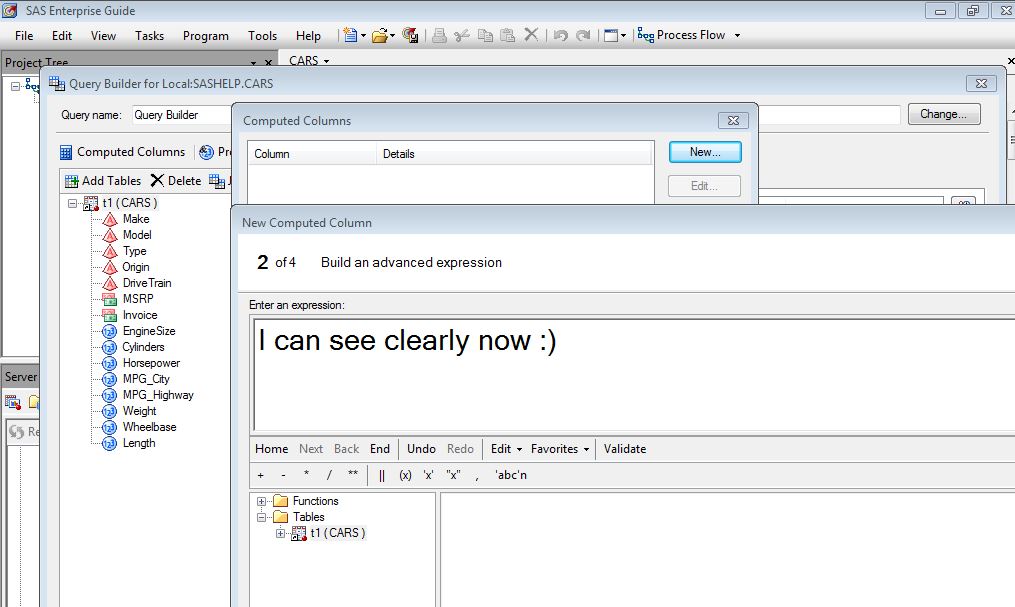The width and height of the screenshot is (1015, 607).
Task: Select the Horsepower column in the tree
Action: click(x=151, y=363)
